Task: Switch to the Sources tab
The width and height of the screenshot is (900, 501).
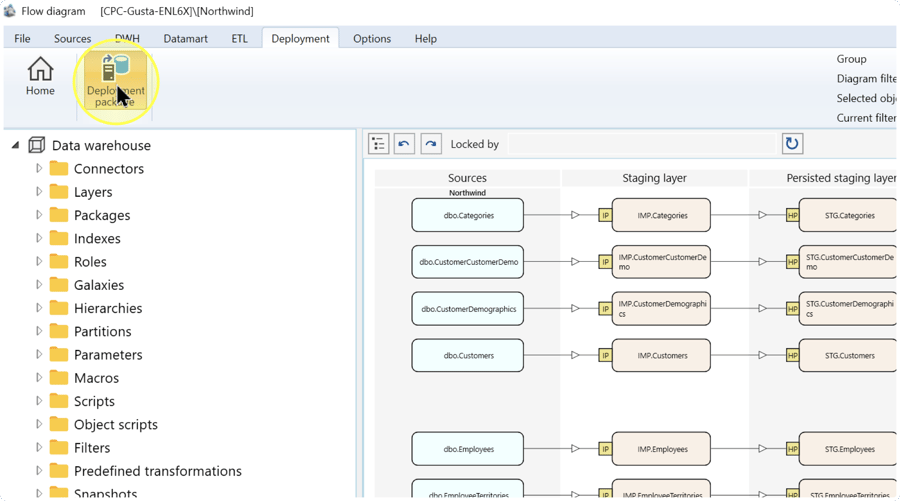Action: (x=72, y=38)
